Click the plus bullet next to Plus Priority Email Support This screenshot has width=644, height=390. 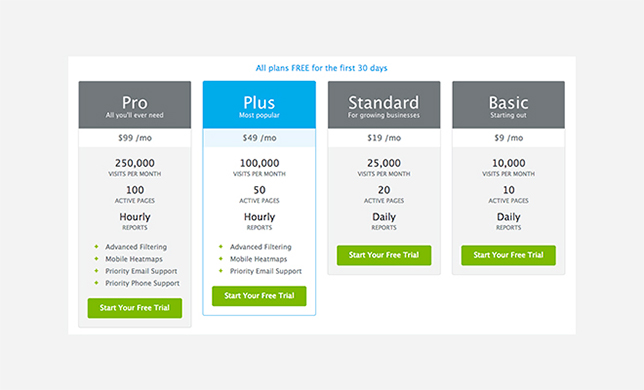[x=221, y=271]
